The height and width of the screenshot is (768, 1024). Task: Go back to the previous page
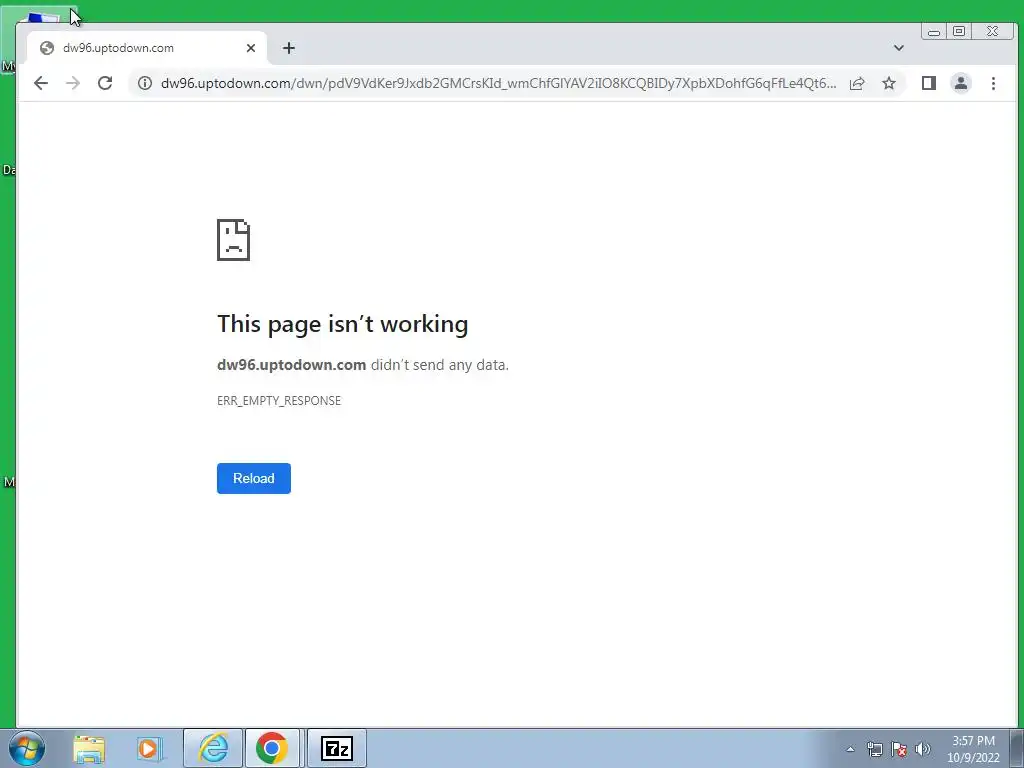tap(40, 83)
